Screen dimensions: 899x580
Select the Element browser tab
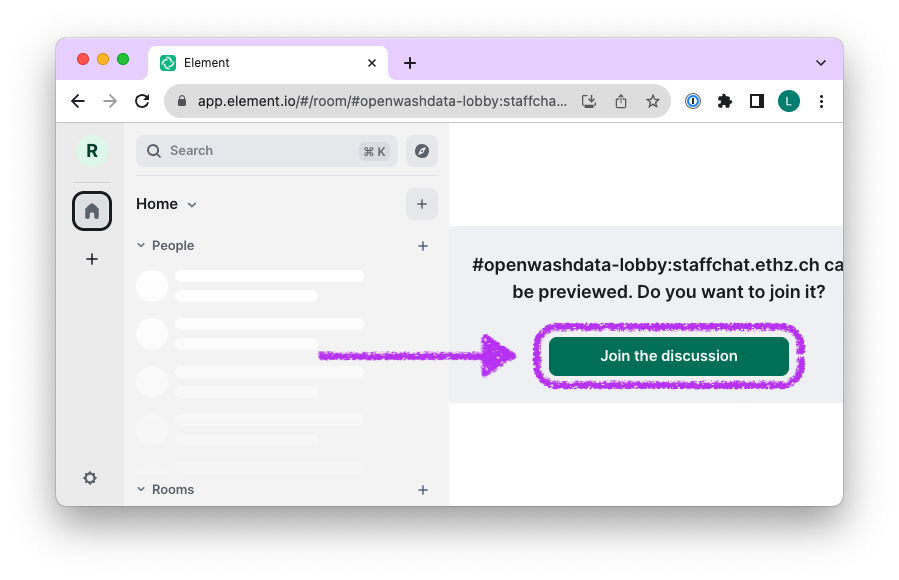coord(268,62)
